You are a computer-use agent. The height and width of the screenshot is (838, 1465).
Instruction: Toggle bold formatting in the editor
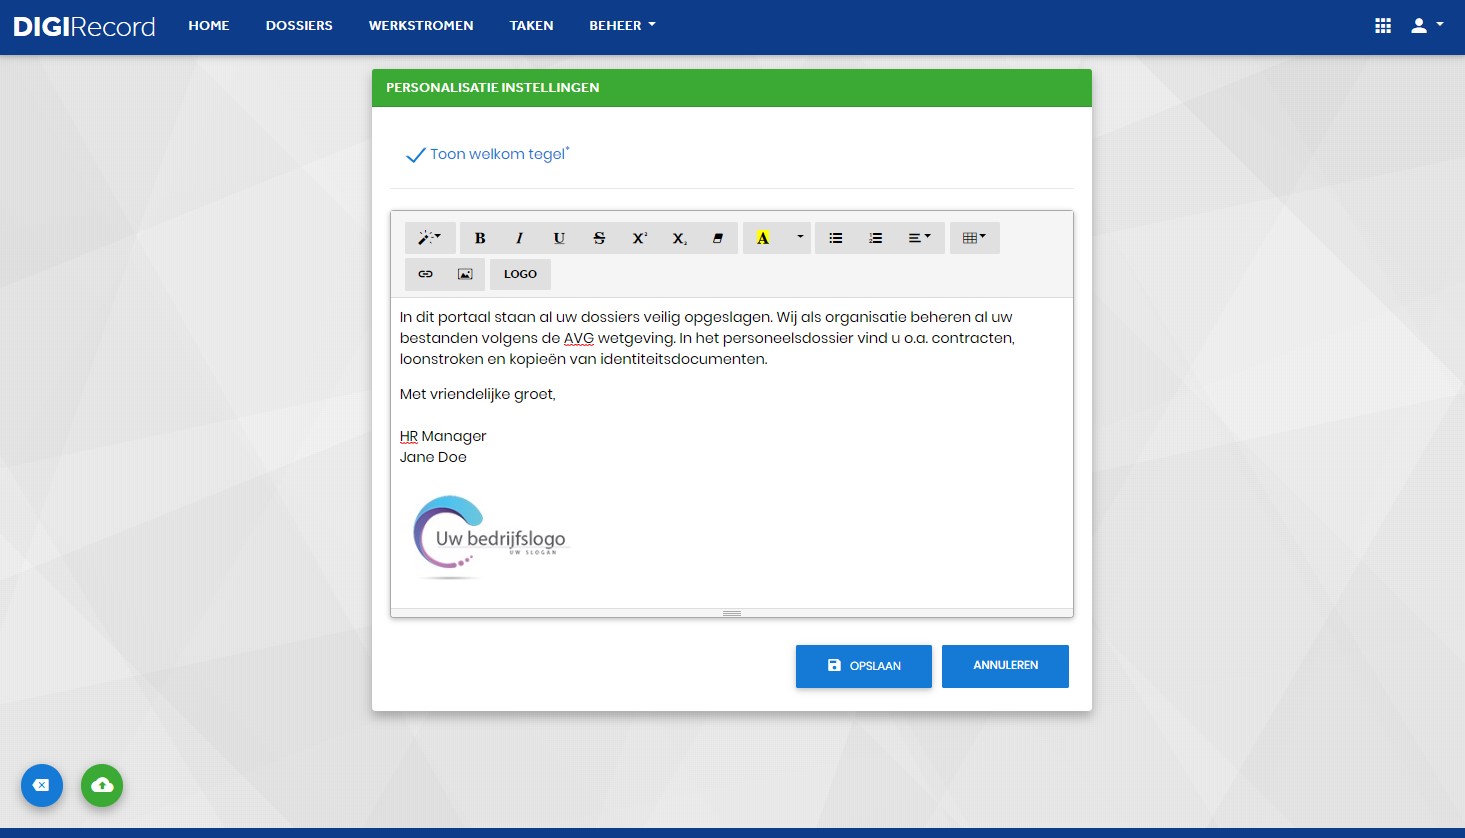[480, 238]
